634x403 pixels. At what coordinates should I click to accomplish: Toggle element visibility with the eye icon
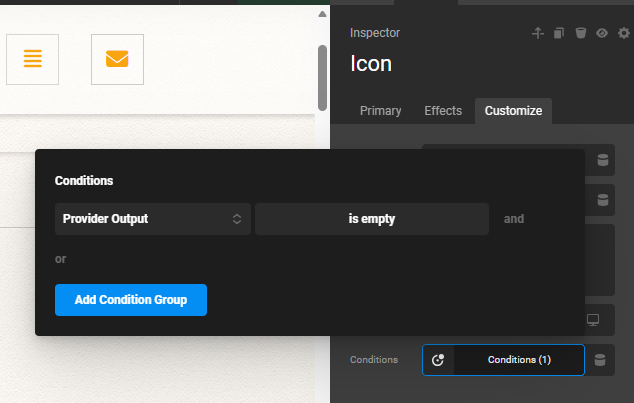pos(602,33)
